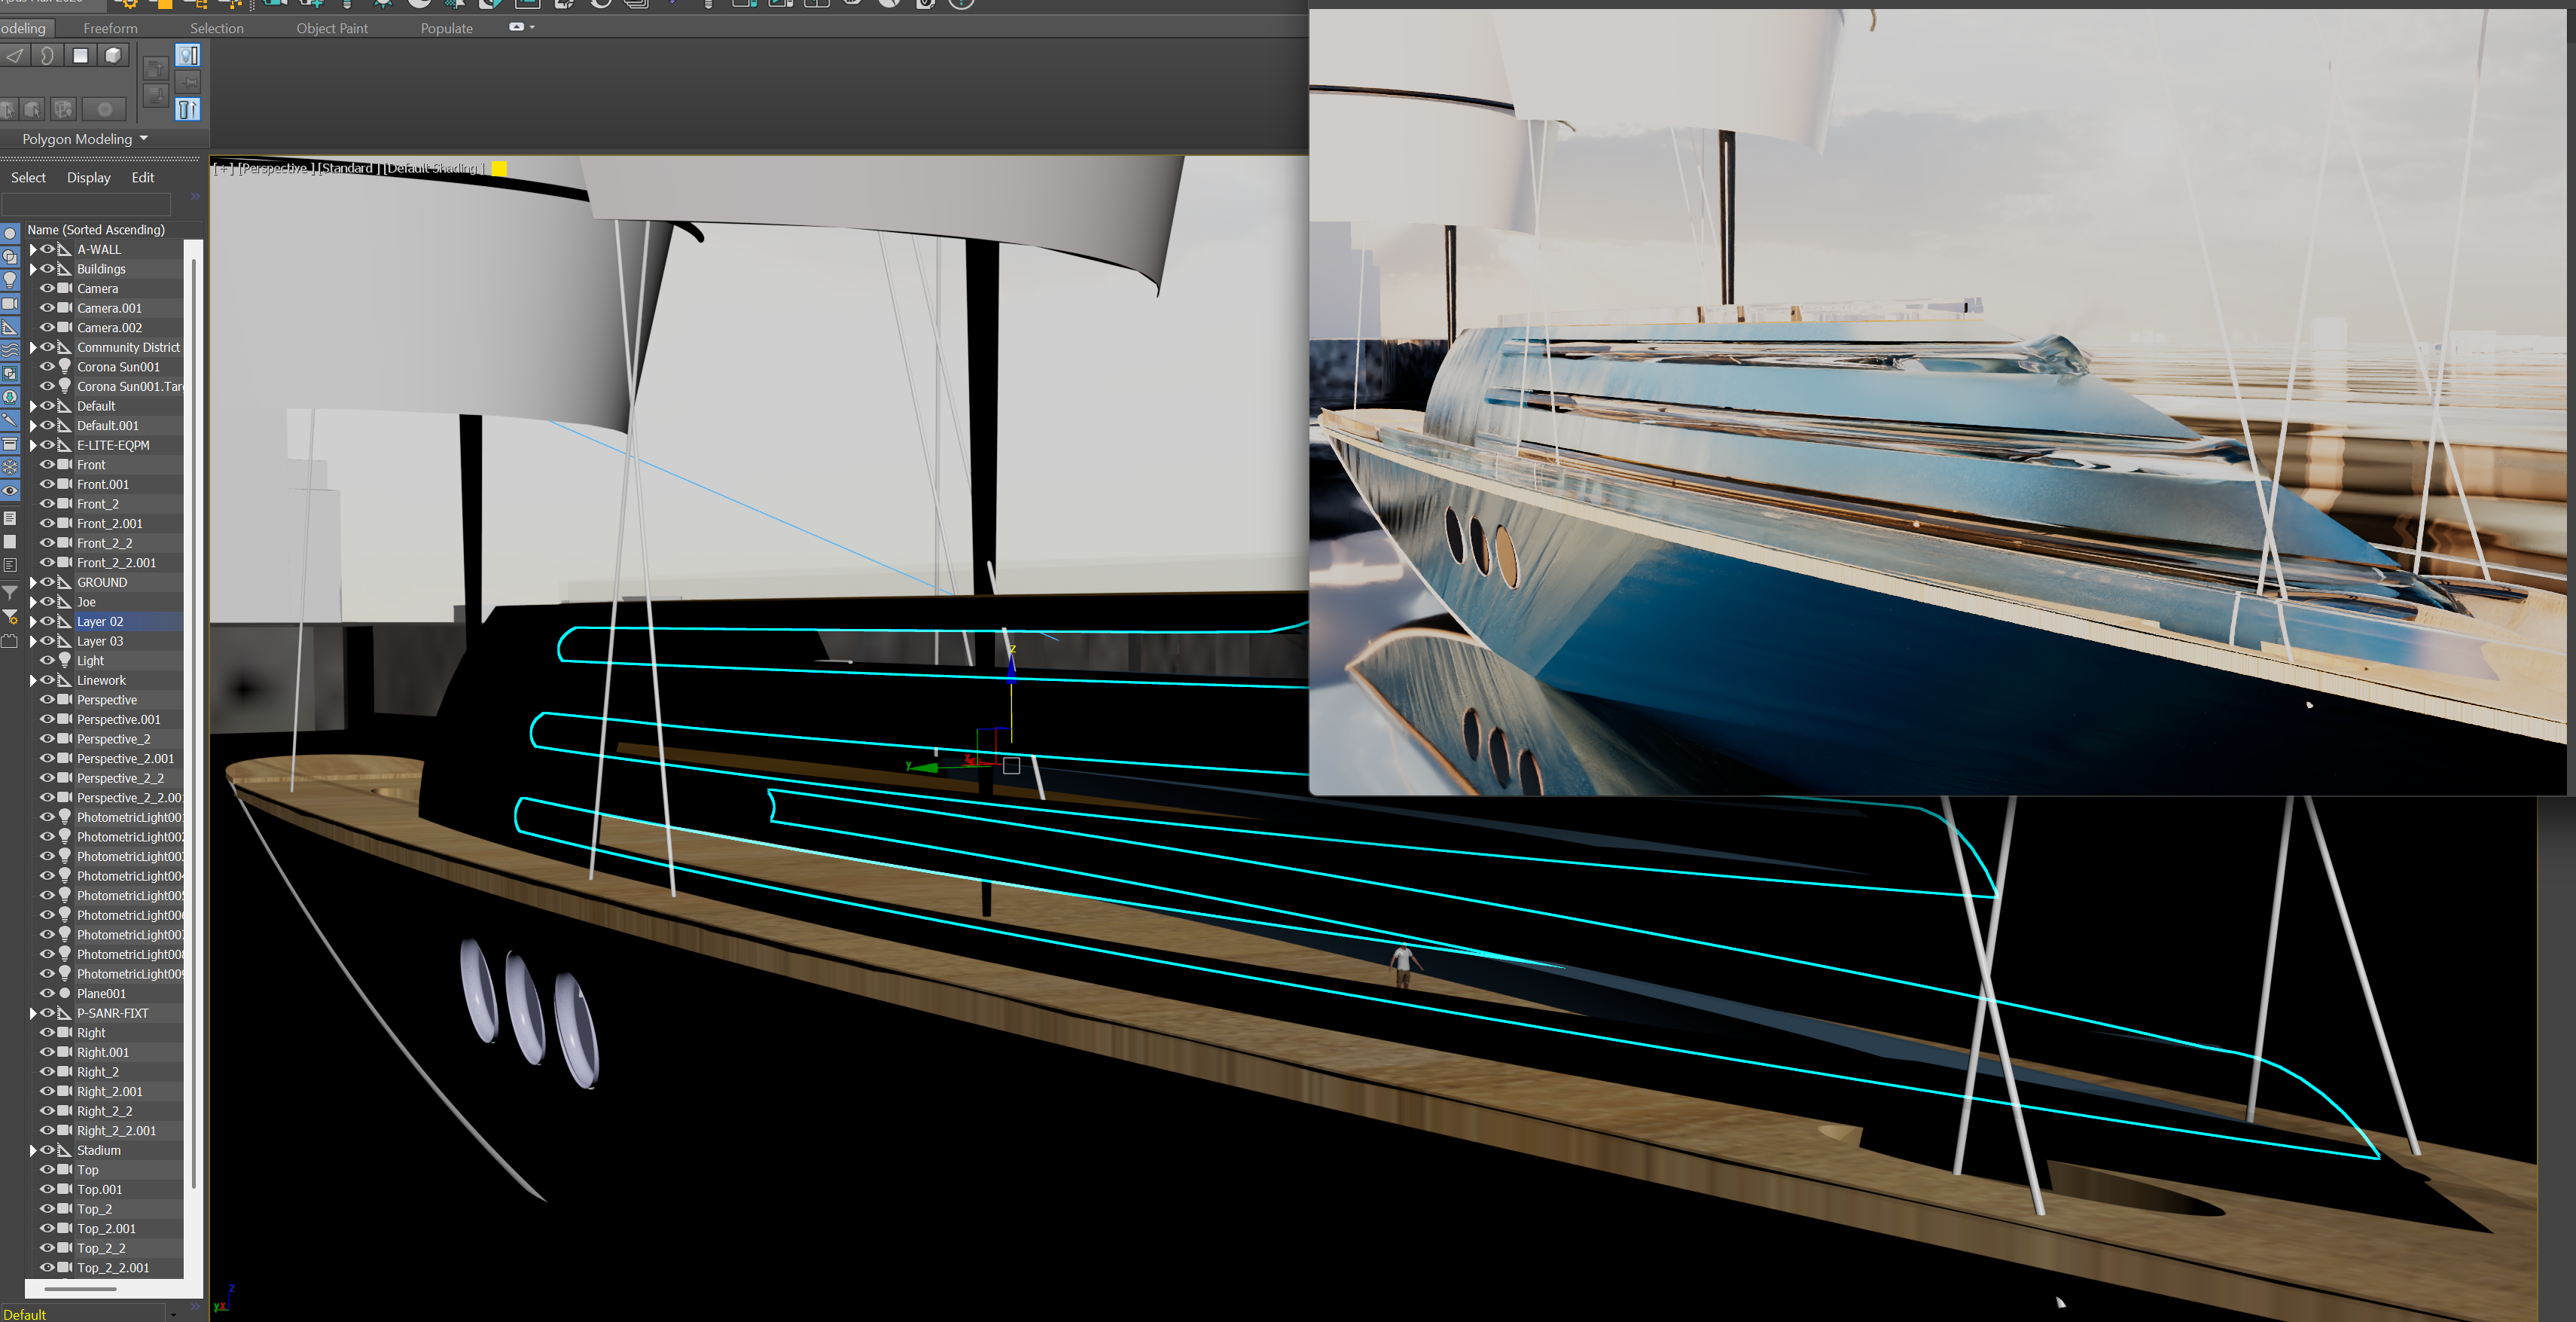Toggle visibility of Linework layer

[x=47, y=680]
